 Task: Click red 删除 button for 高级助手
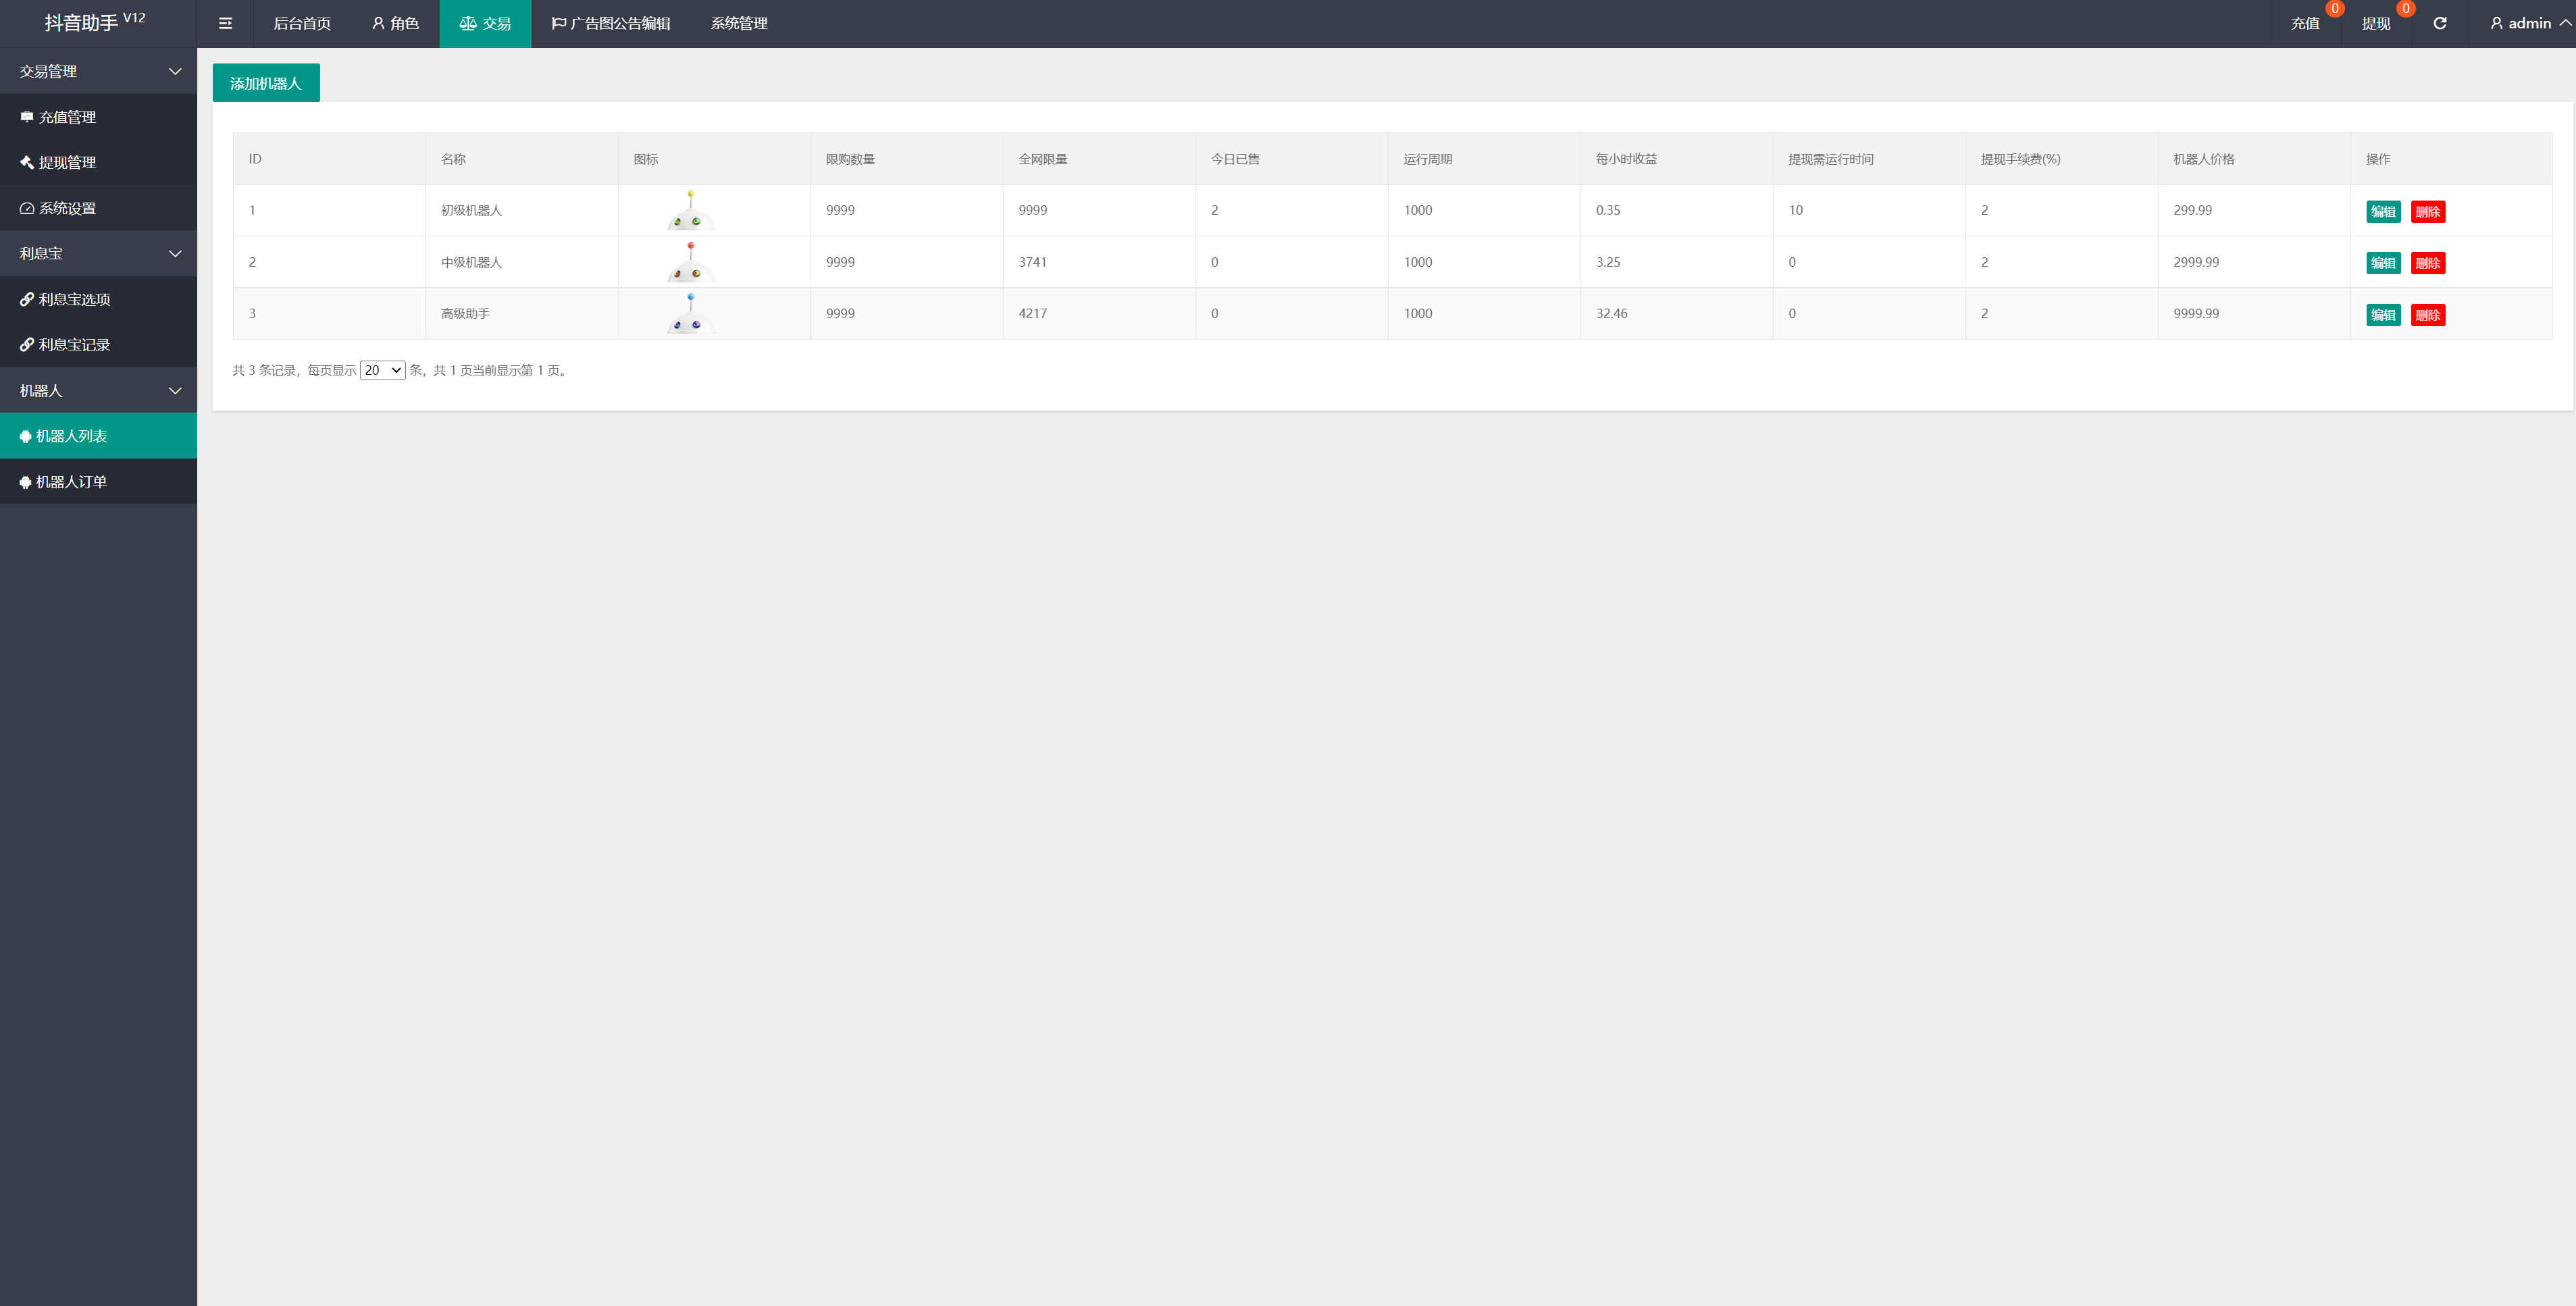2427,315
